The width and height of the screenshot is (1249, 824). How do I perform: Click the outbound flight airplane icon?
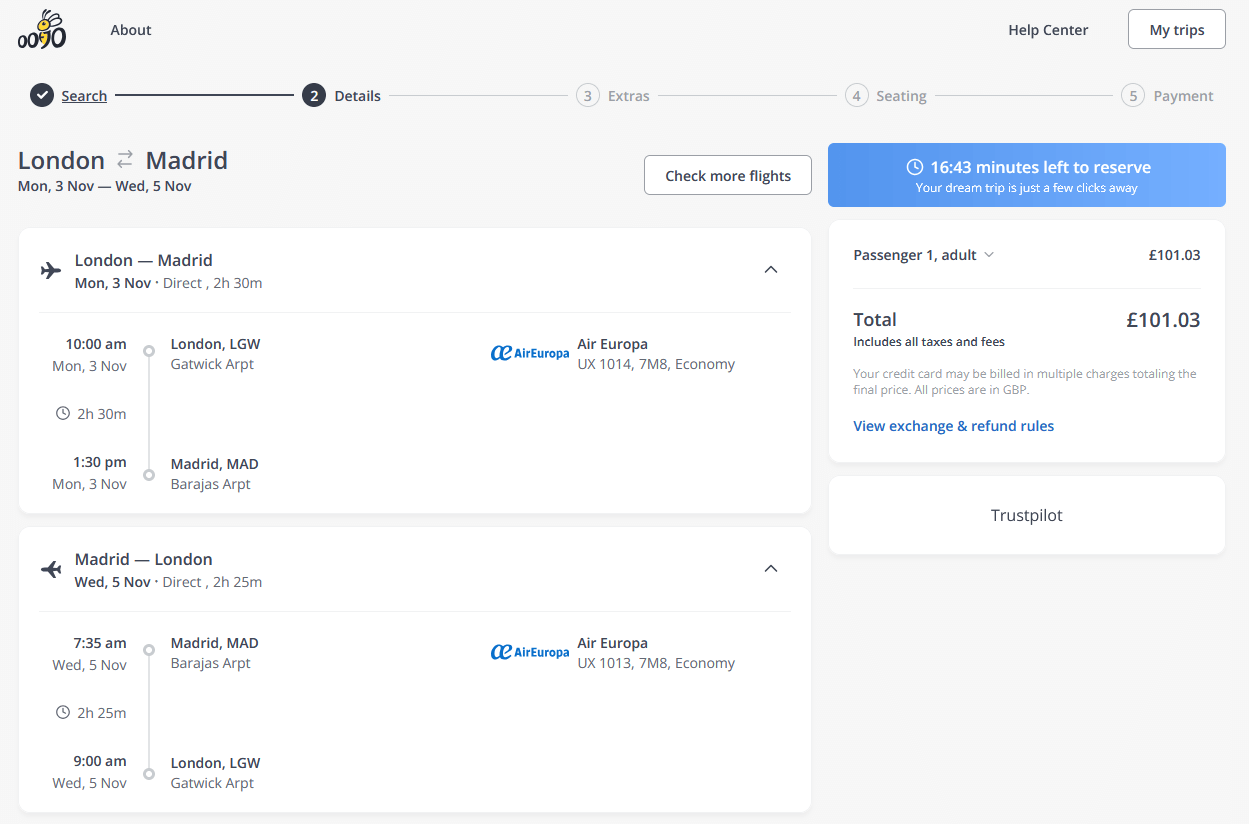coord(51,270)
